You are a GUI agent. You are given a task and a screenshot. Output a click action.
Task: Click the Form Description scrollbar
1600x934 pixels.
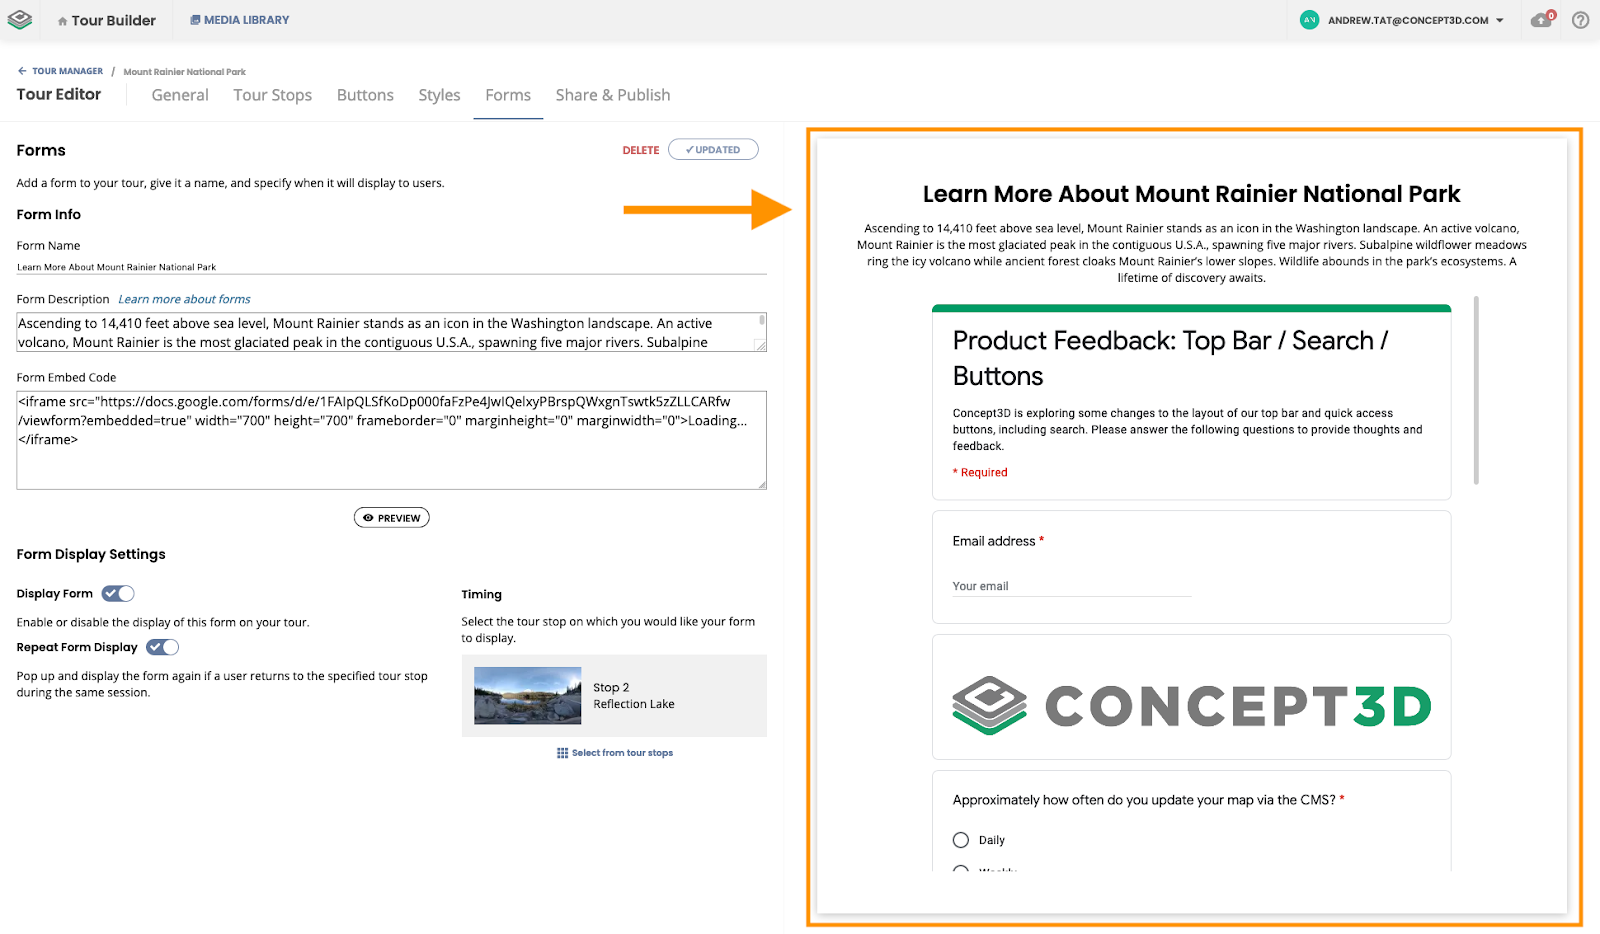(762, 321)
